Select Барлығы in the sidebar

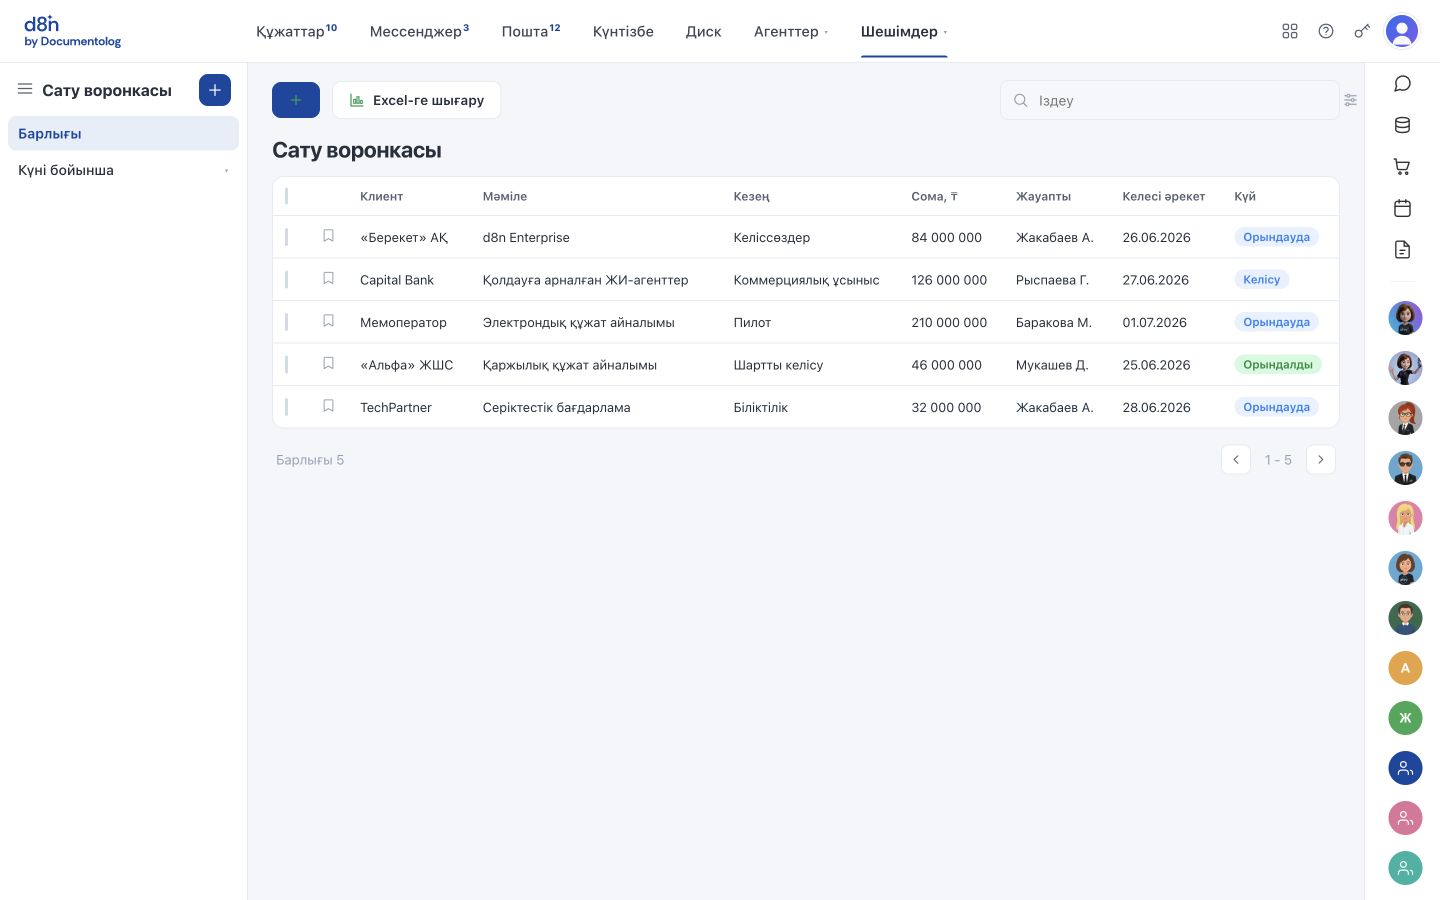coord(123,133)
